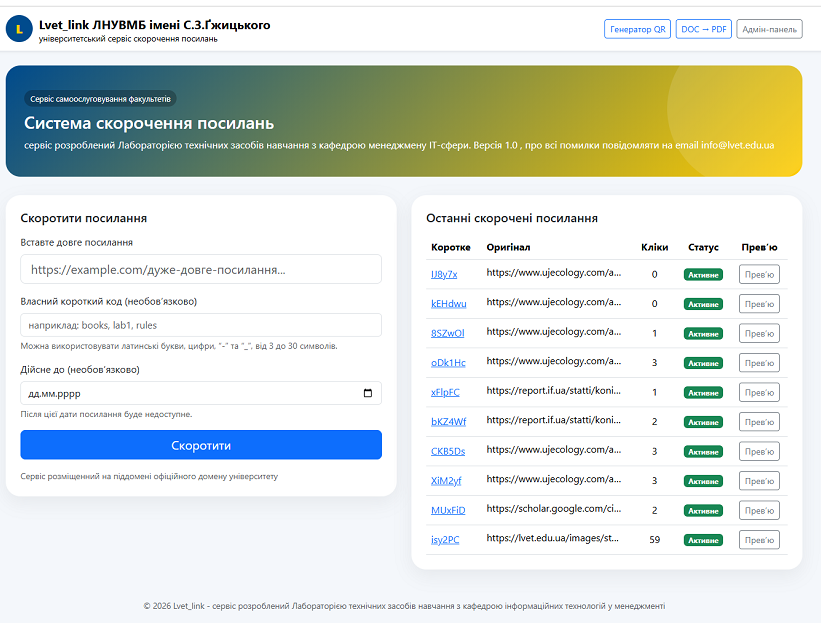
Task: Click the Lvet_link ЛНУВМБ site title
Action: [x=154, y=24]
